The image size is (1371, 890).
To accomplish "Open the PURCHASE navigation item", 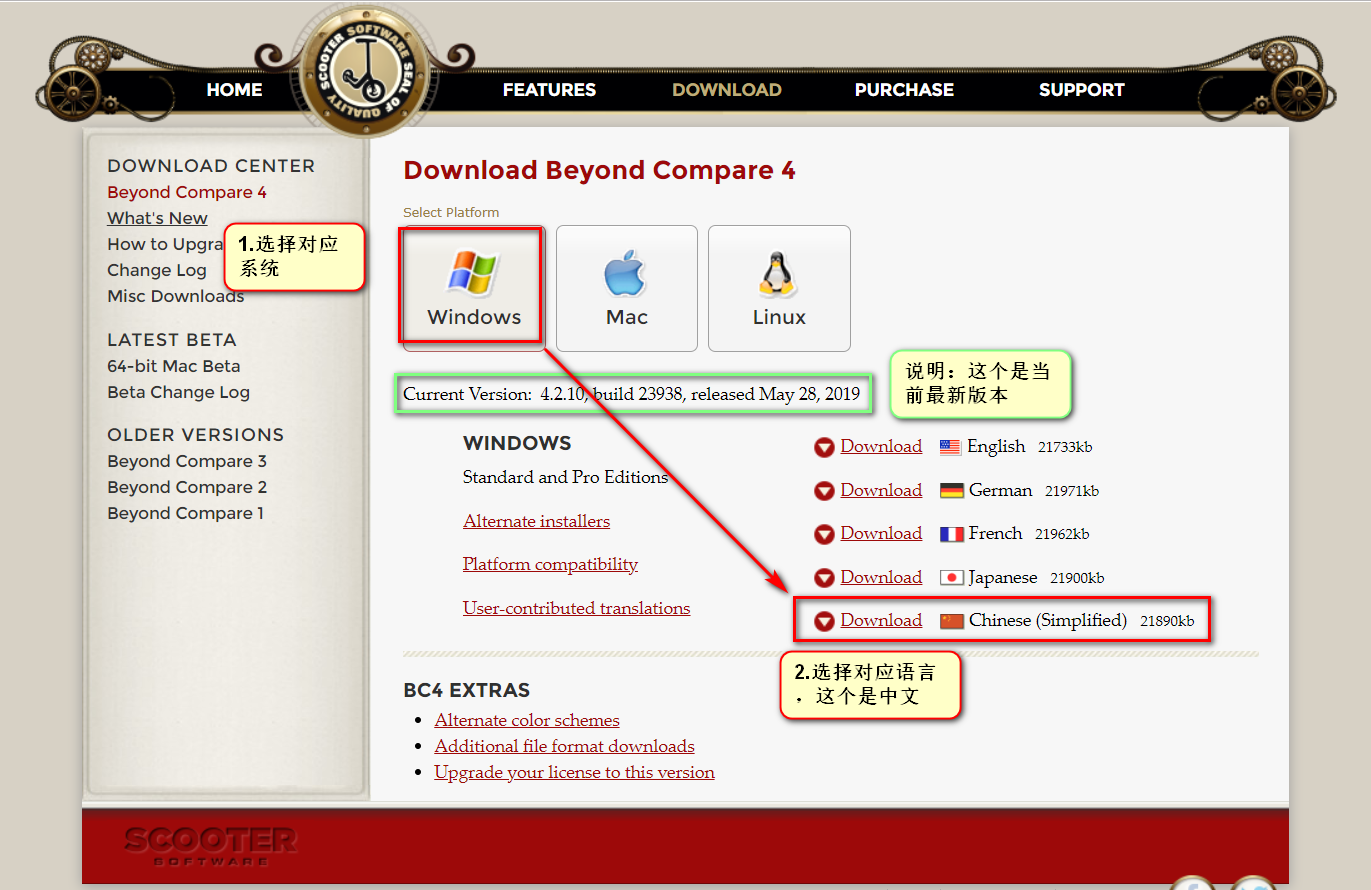I will coord(904,90).
